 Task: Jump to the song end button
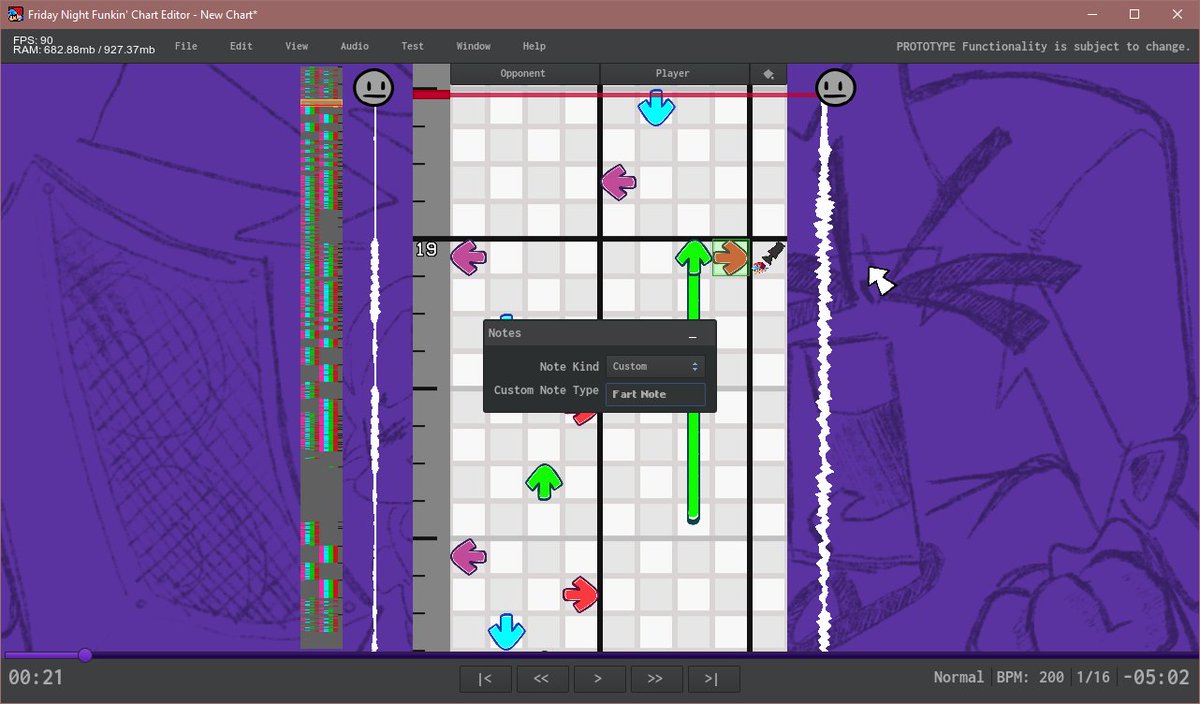coord(712,679)
